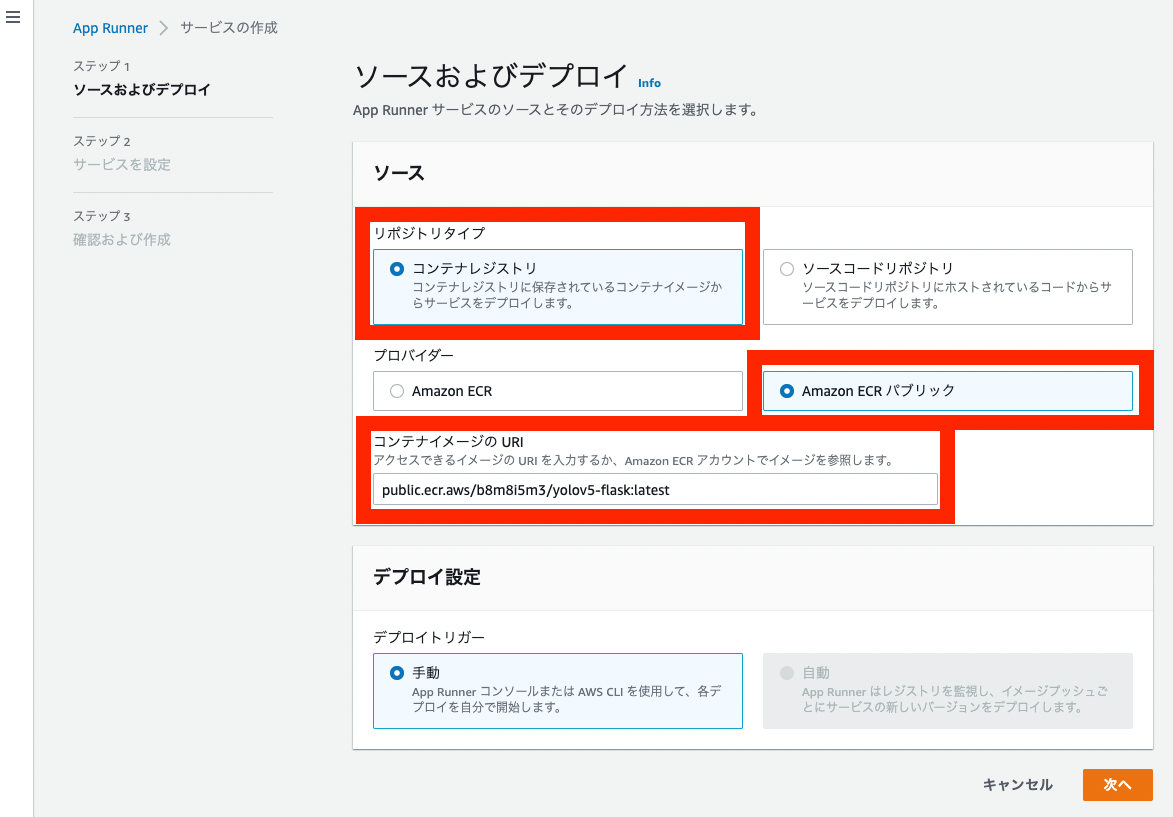This screenshot has height=817, width=1173.
Task: Proceed with the 次へ button
Action: click(1118, 785)
